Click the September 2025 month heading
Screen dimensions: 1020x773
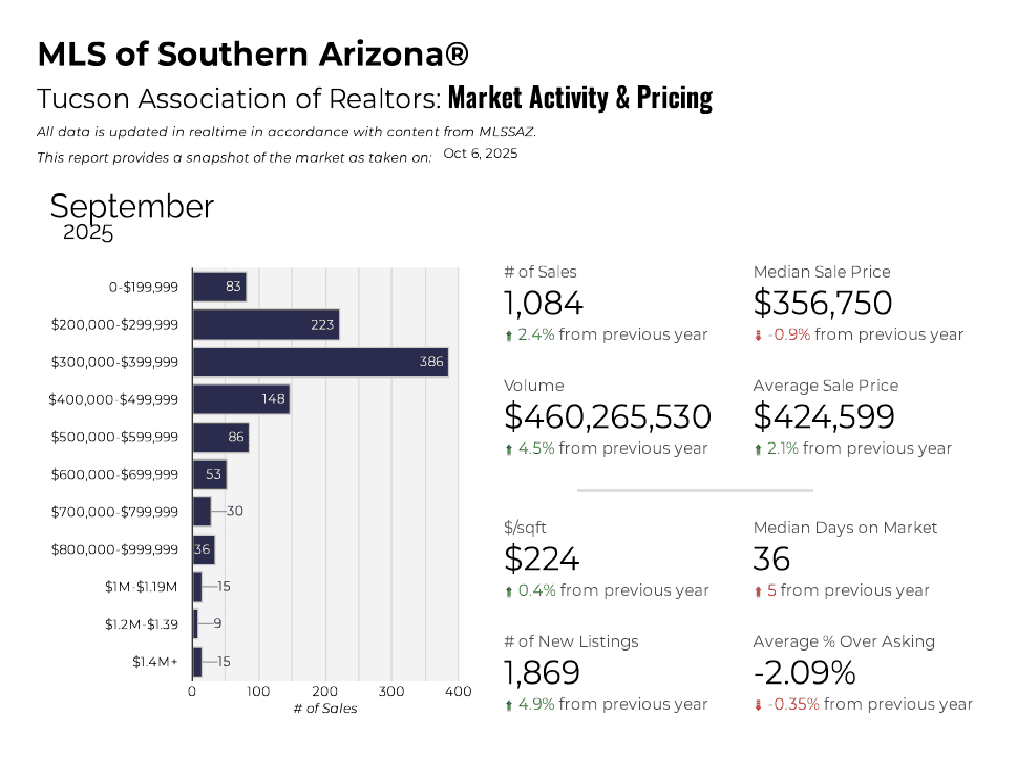click(x=131, y=215)
